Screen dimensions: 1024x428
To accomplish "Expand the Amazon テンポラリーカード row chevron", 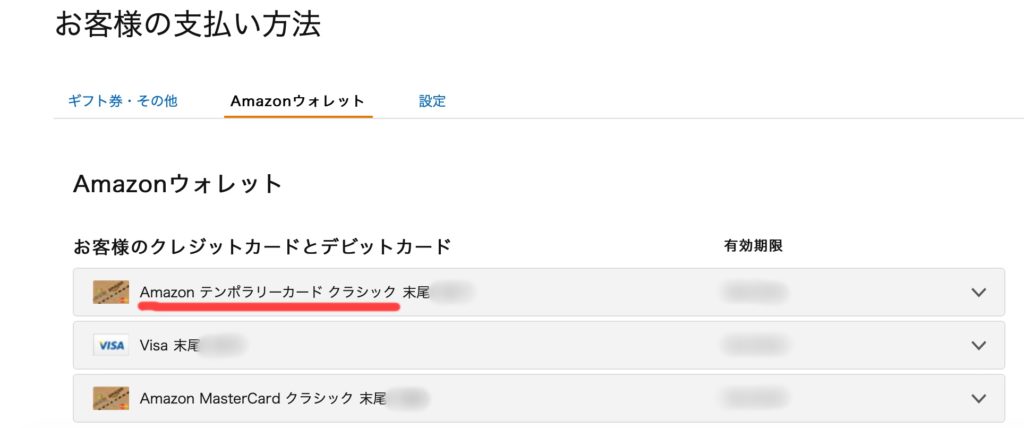I will [x=979, y=292].
